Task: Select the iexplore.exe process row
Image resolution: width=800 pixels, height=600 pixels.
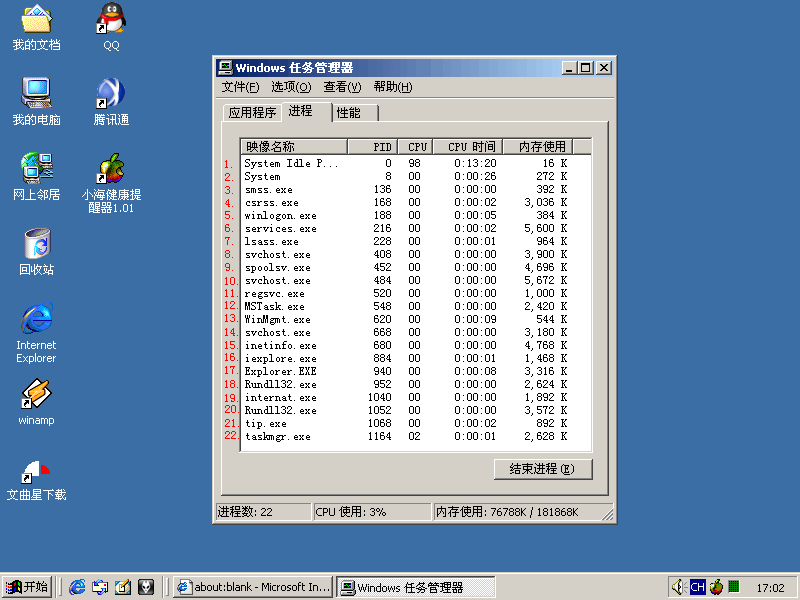Action: (x=416, y=359)
